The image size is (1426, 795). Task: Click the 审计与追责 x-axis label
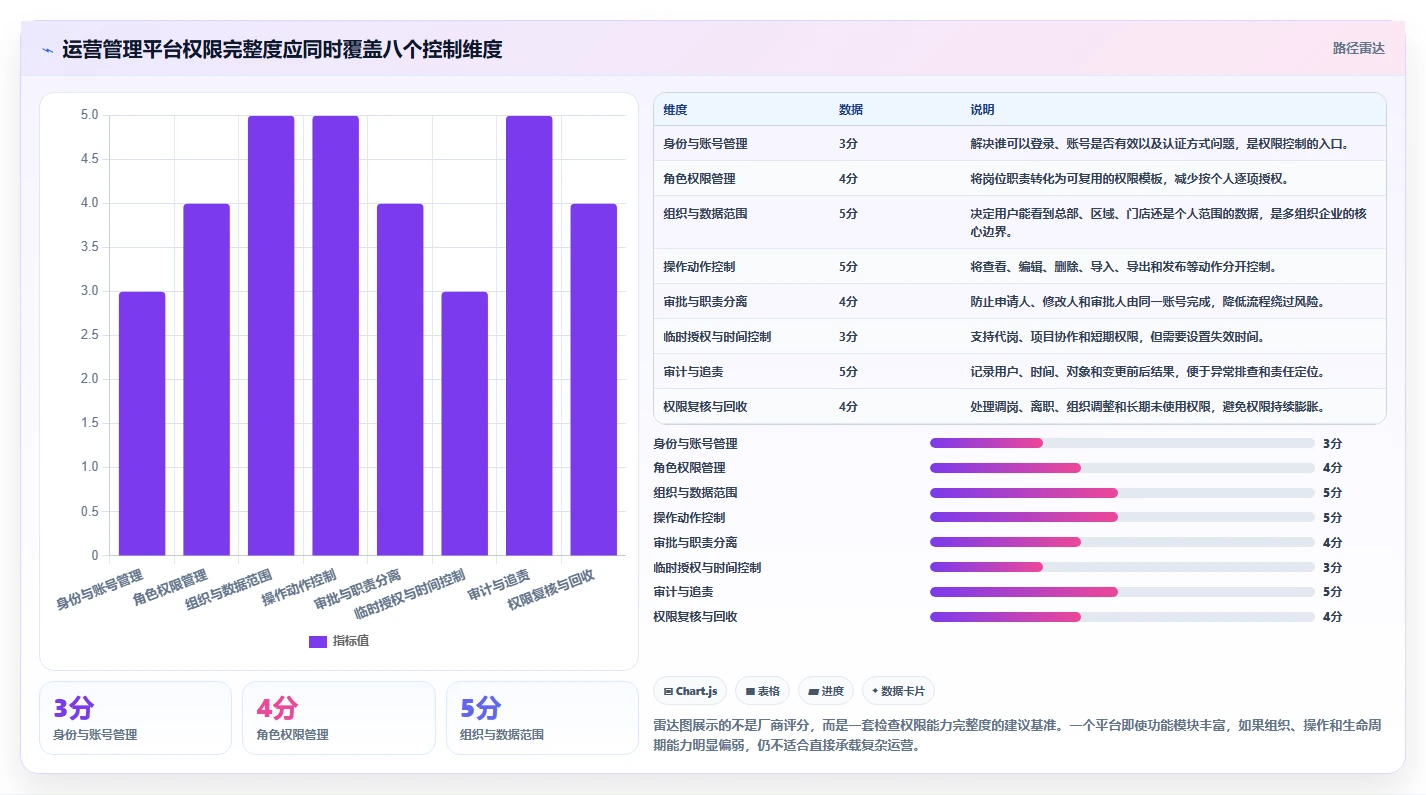pyautogui.click(x=498, y=585)
